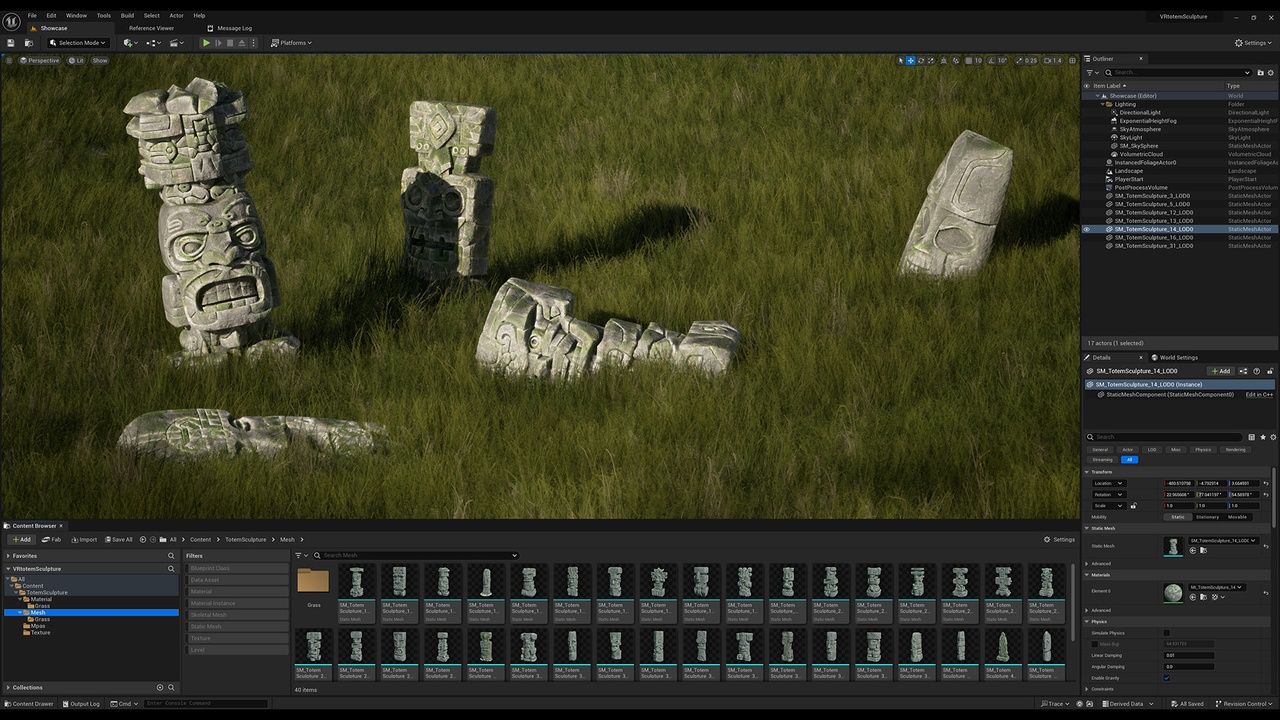
Task: Browse to static mesh in Content Browser
Action: click(x=1203, y=550)
